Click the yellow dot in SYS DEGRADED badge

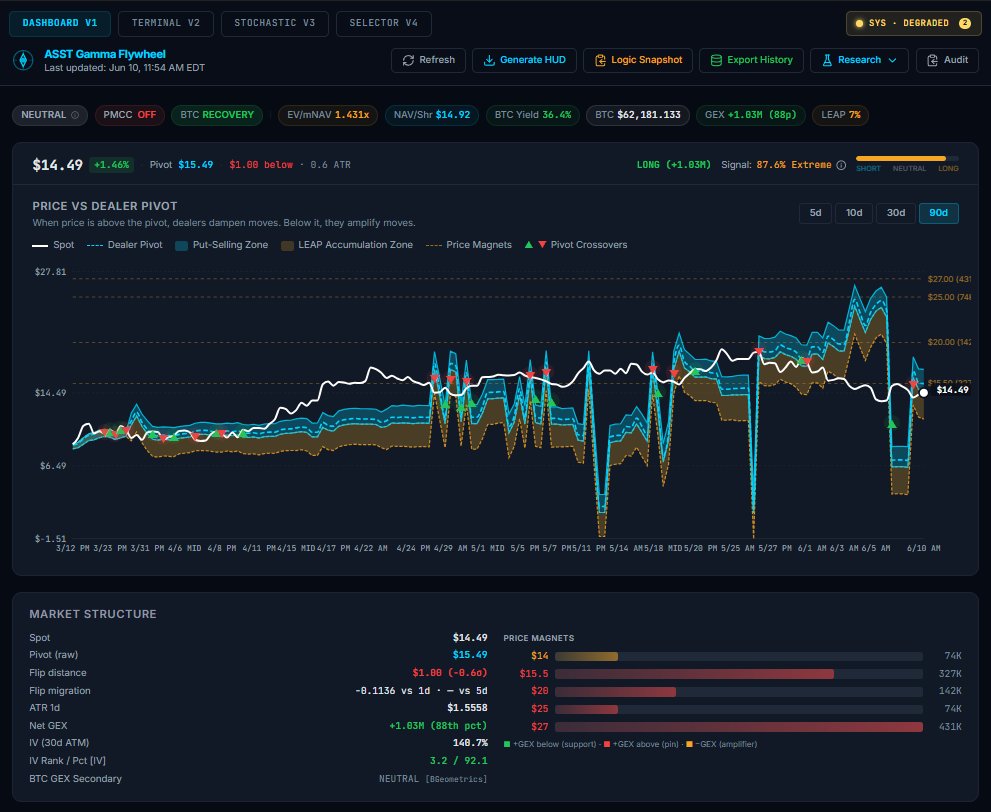click(859, 23)
